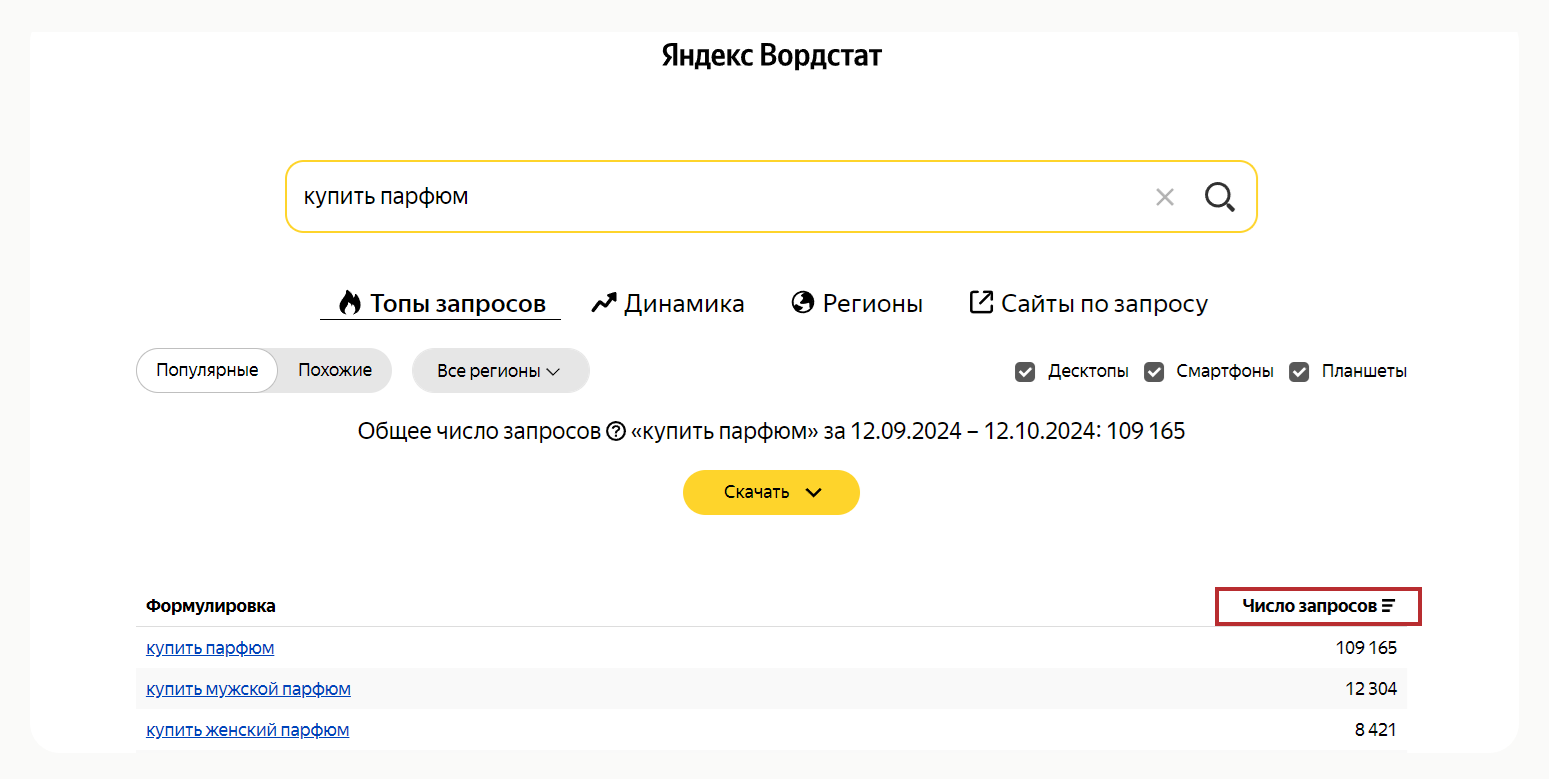The height and width of the screenshot is (779, 1549).
Task: Click the globe icon next to Регионы
Action: point(802,301)
